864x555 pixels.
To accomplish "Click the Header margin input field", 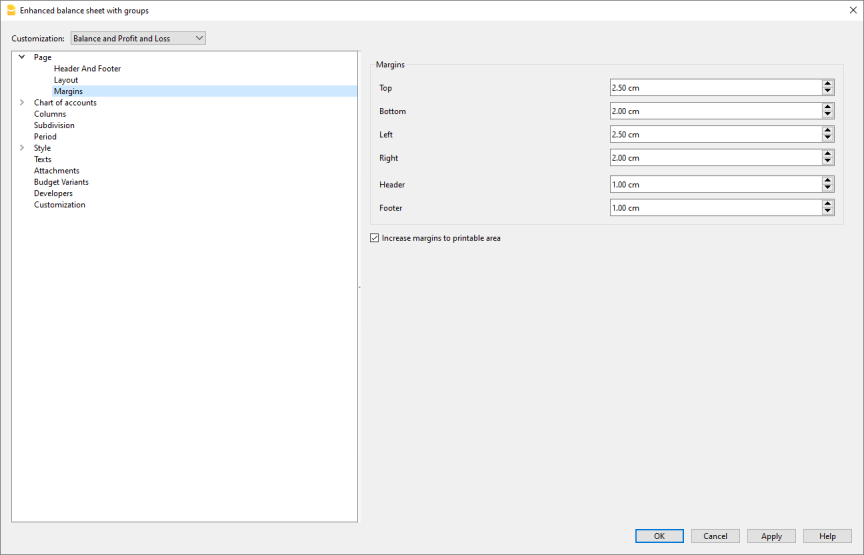I will pyautogui.click(x=716, y=185).
